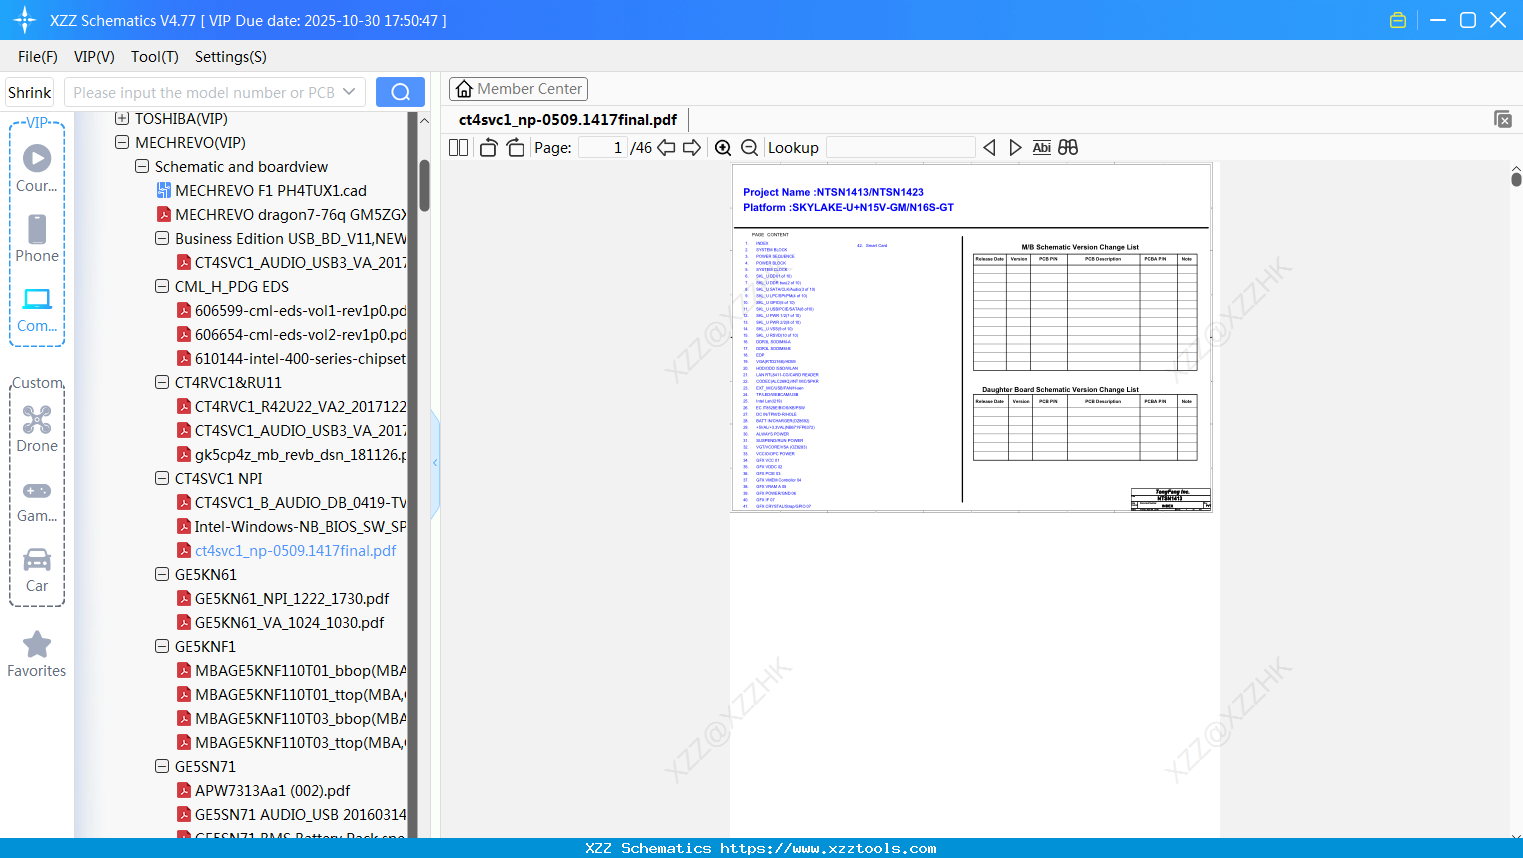1523x858 pixels.
Task: Select the highlighted ct4svc1_np-0509.1417final.pdf tree entry
Action: click(x=295, y=550)
